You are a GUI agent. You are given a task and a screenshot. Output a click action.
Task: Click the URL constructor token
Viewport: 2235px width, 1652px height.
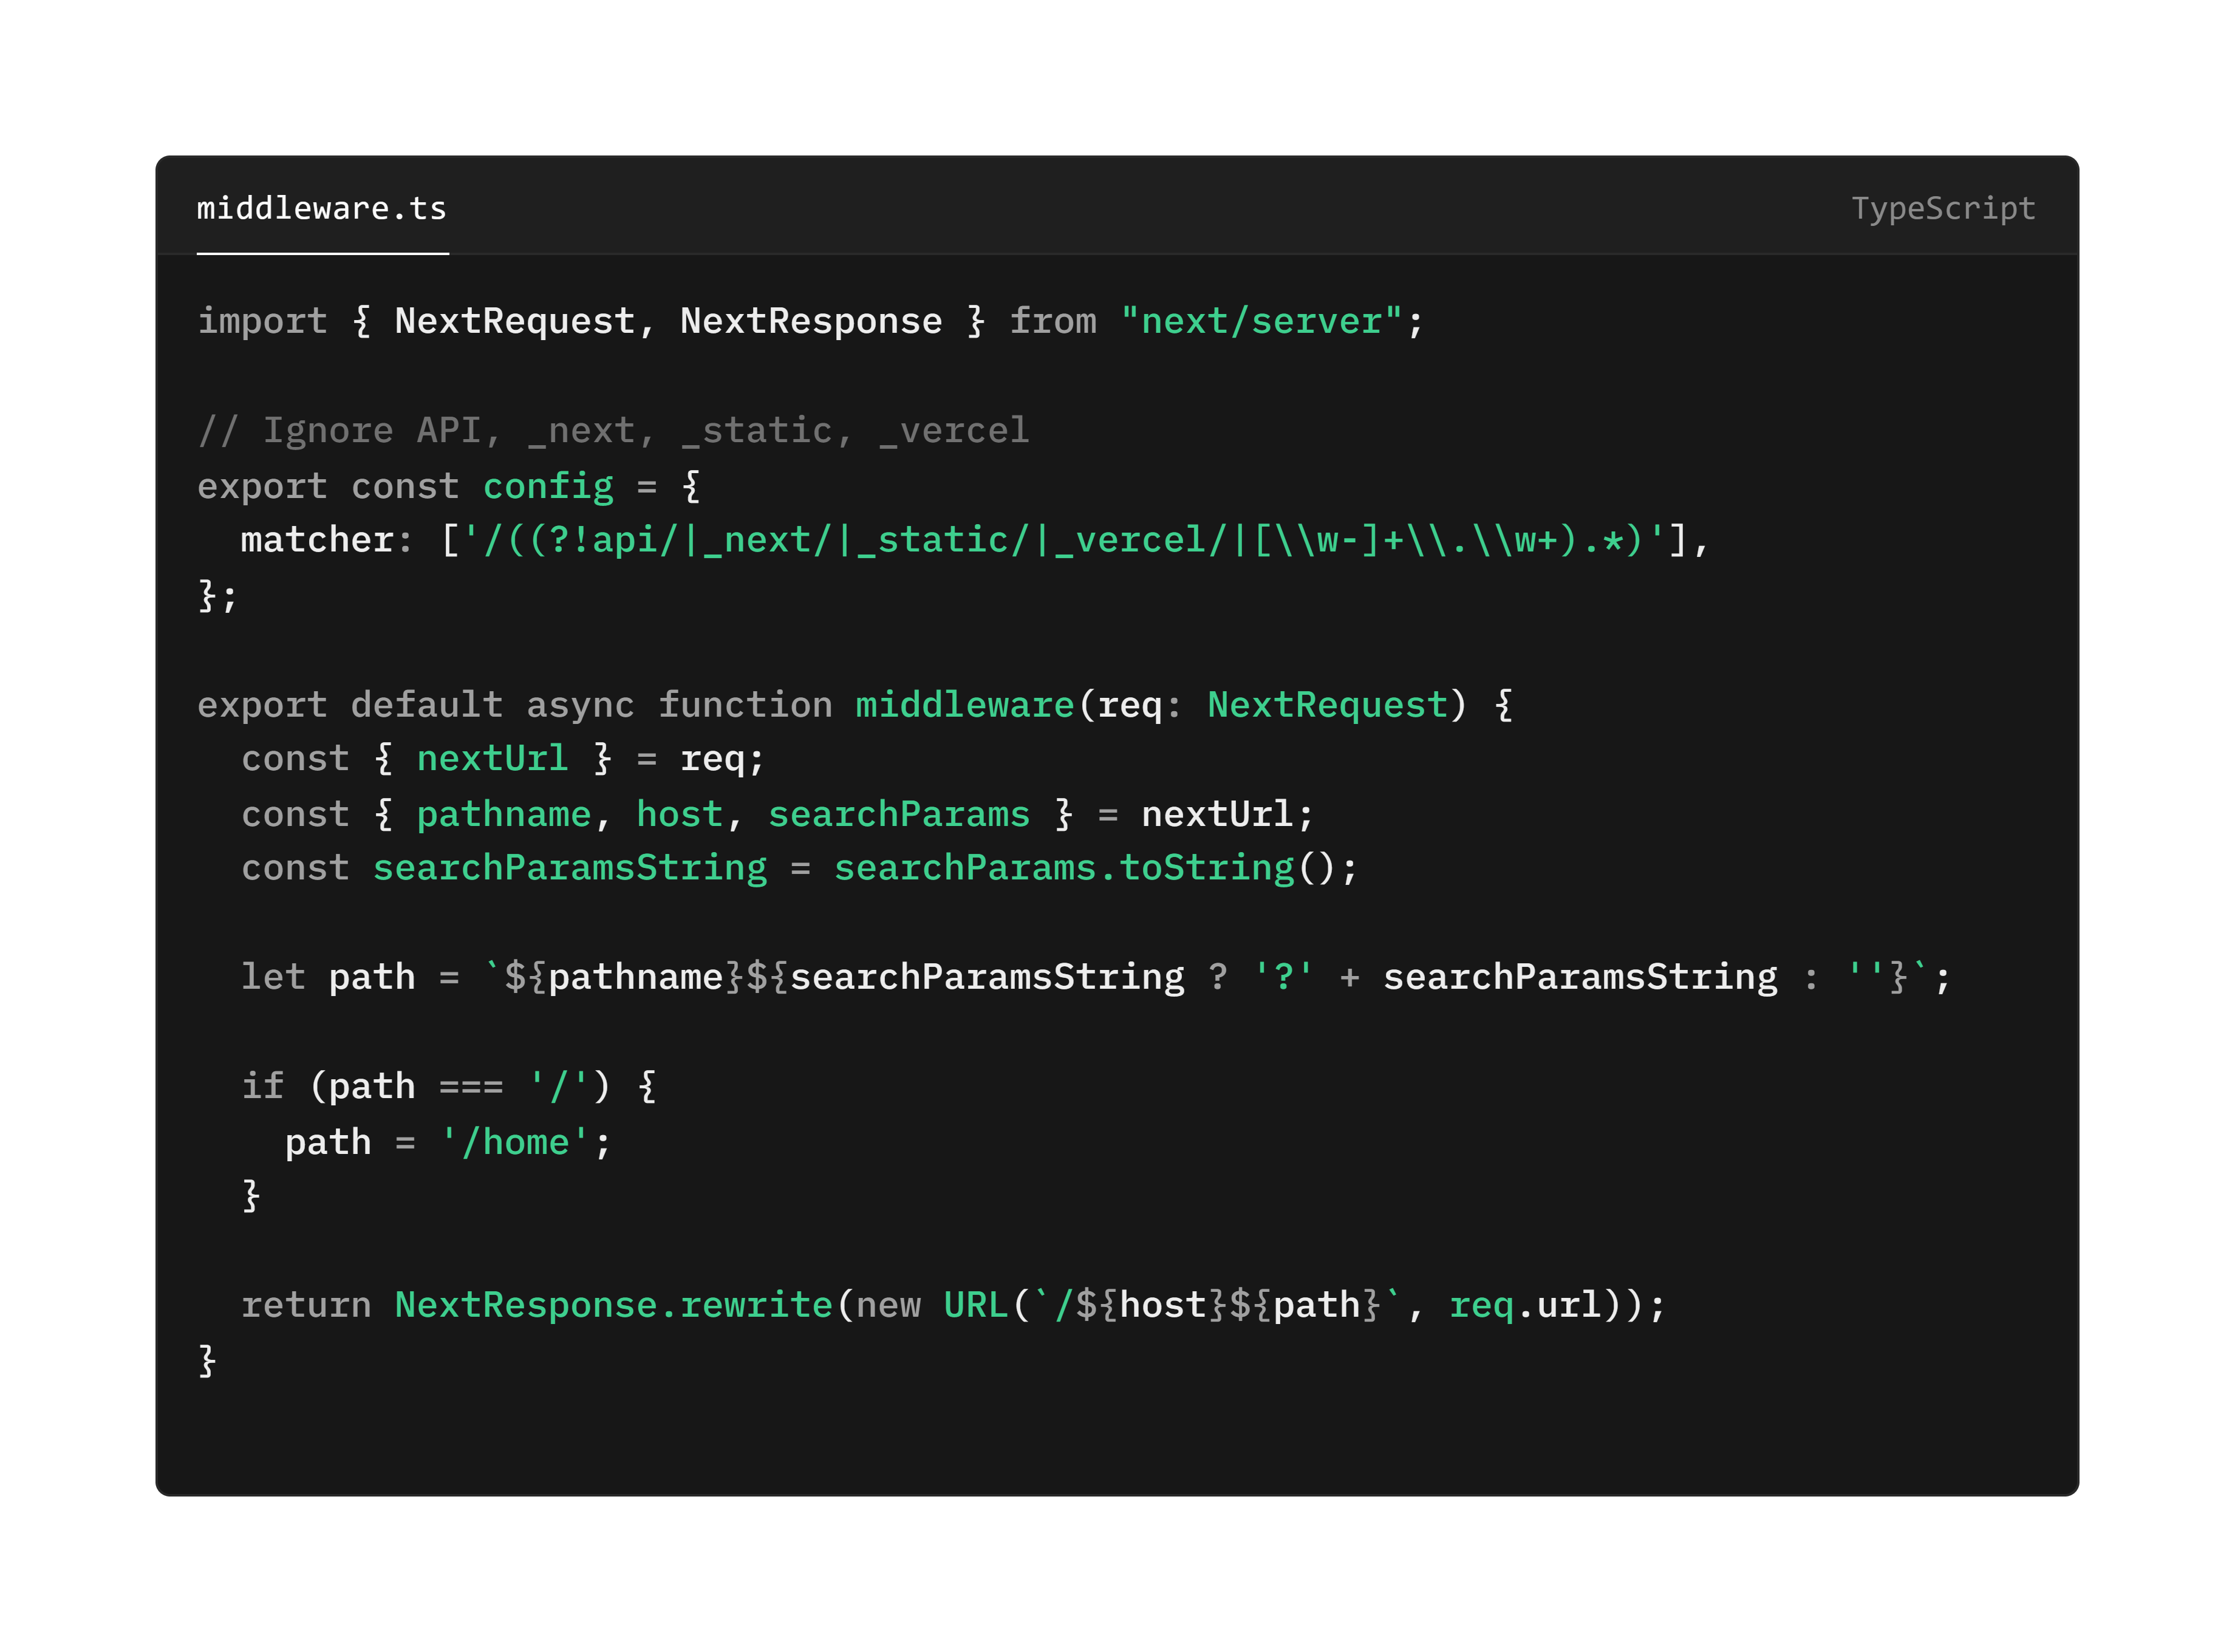coord(975,1303)
